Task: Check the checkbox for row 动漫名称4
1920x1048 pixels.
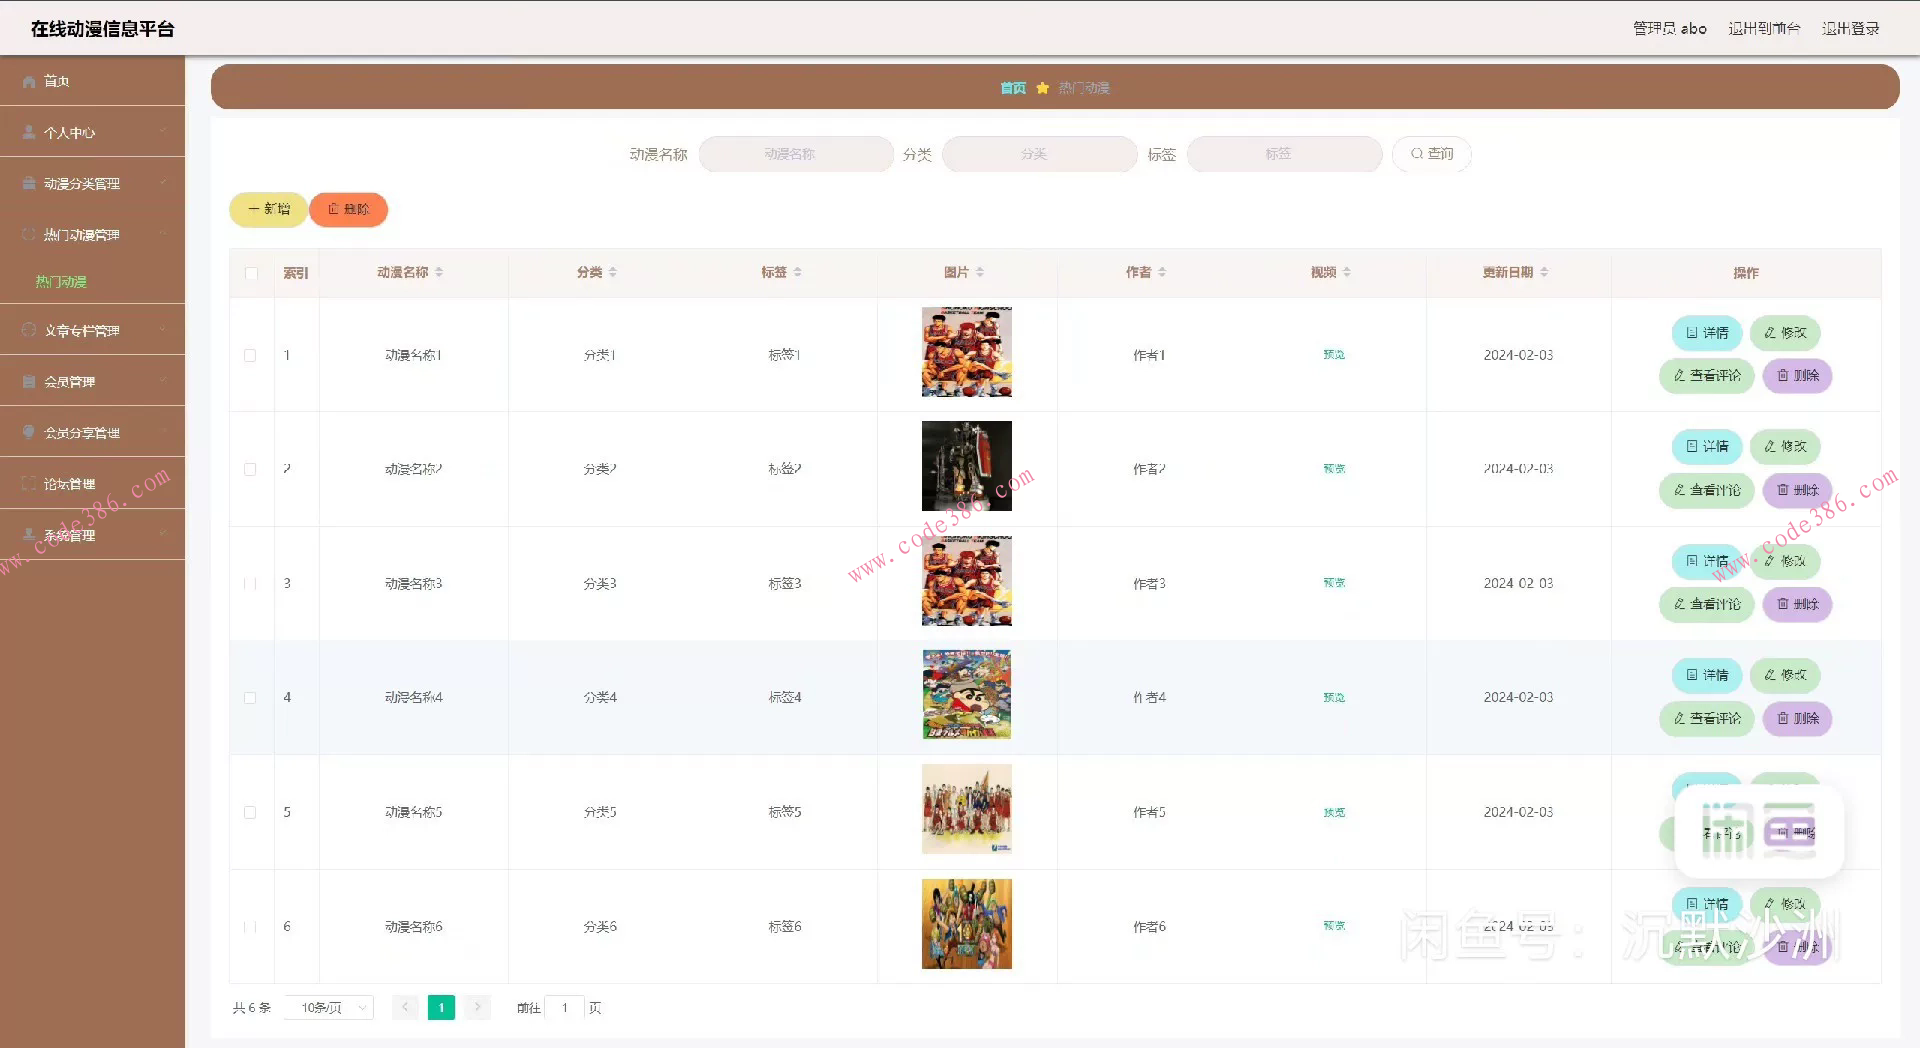Action: click(x=250, y=698)
